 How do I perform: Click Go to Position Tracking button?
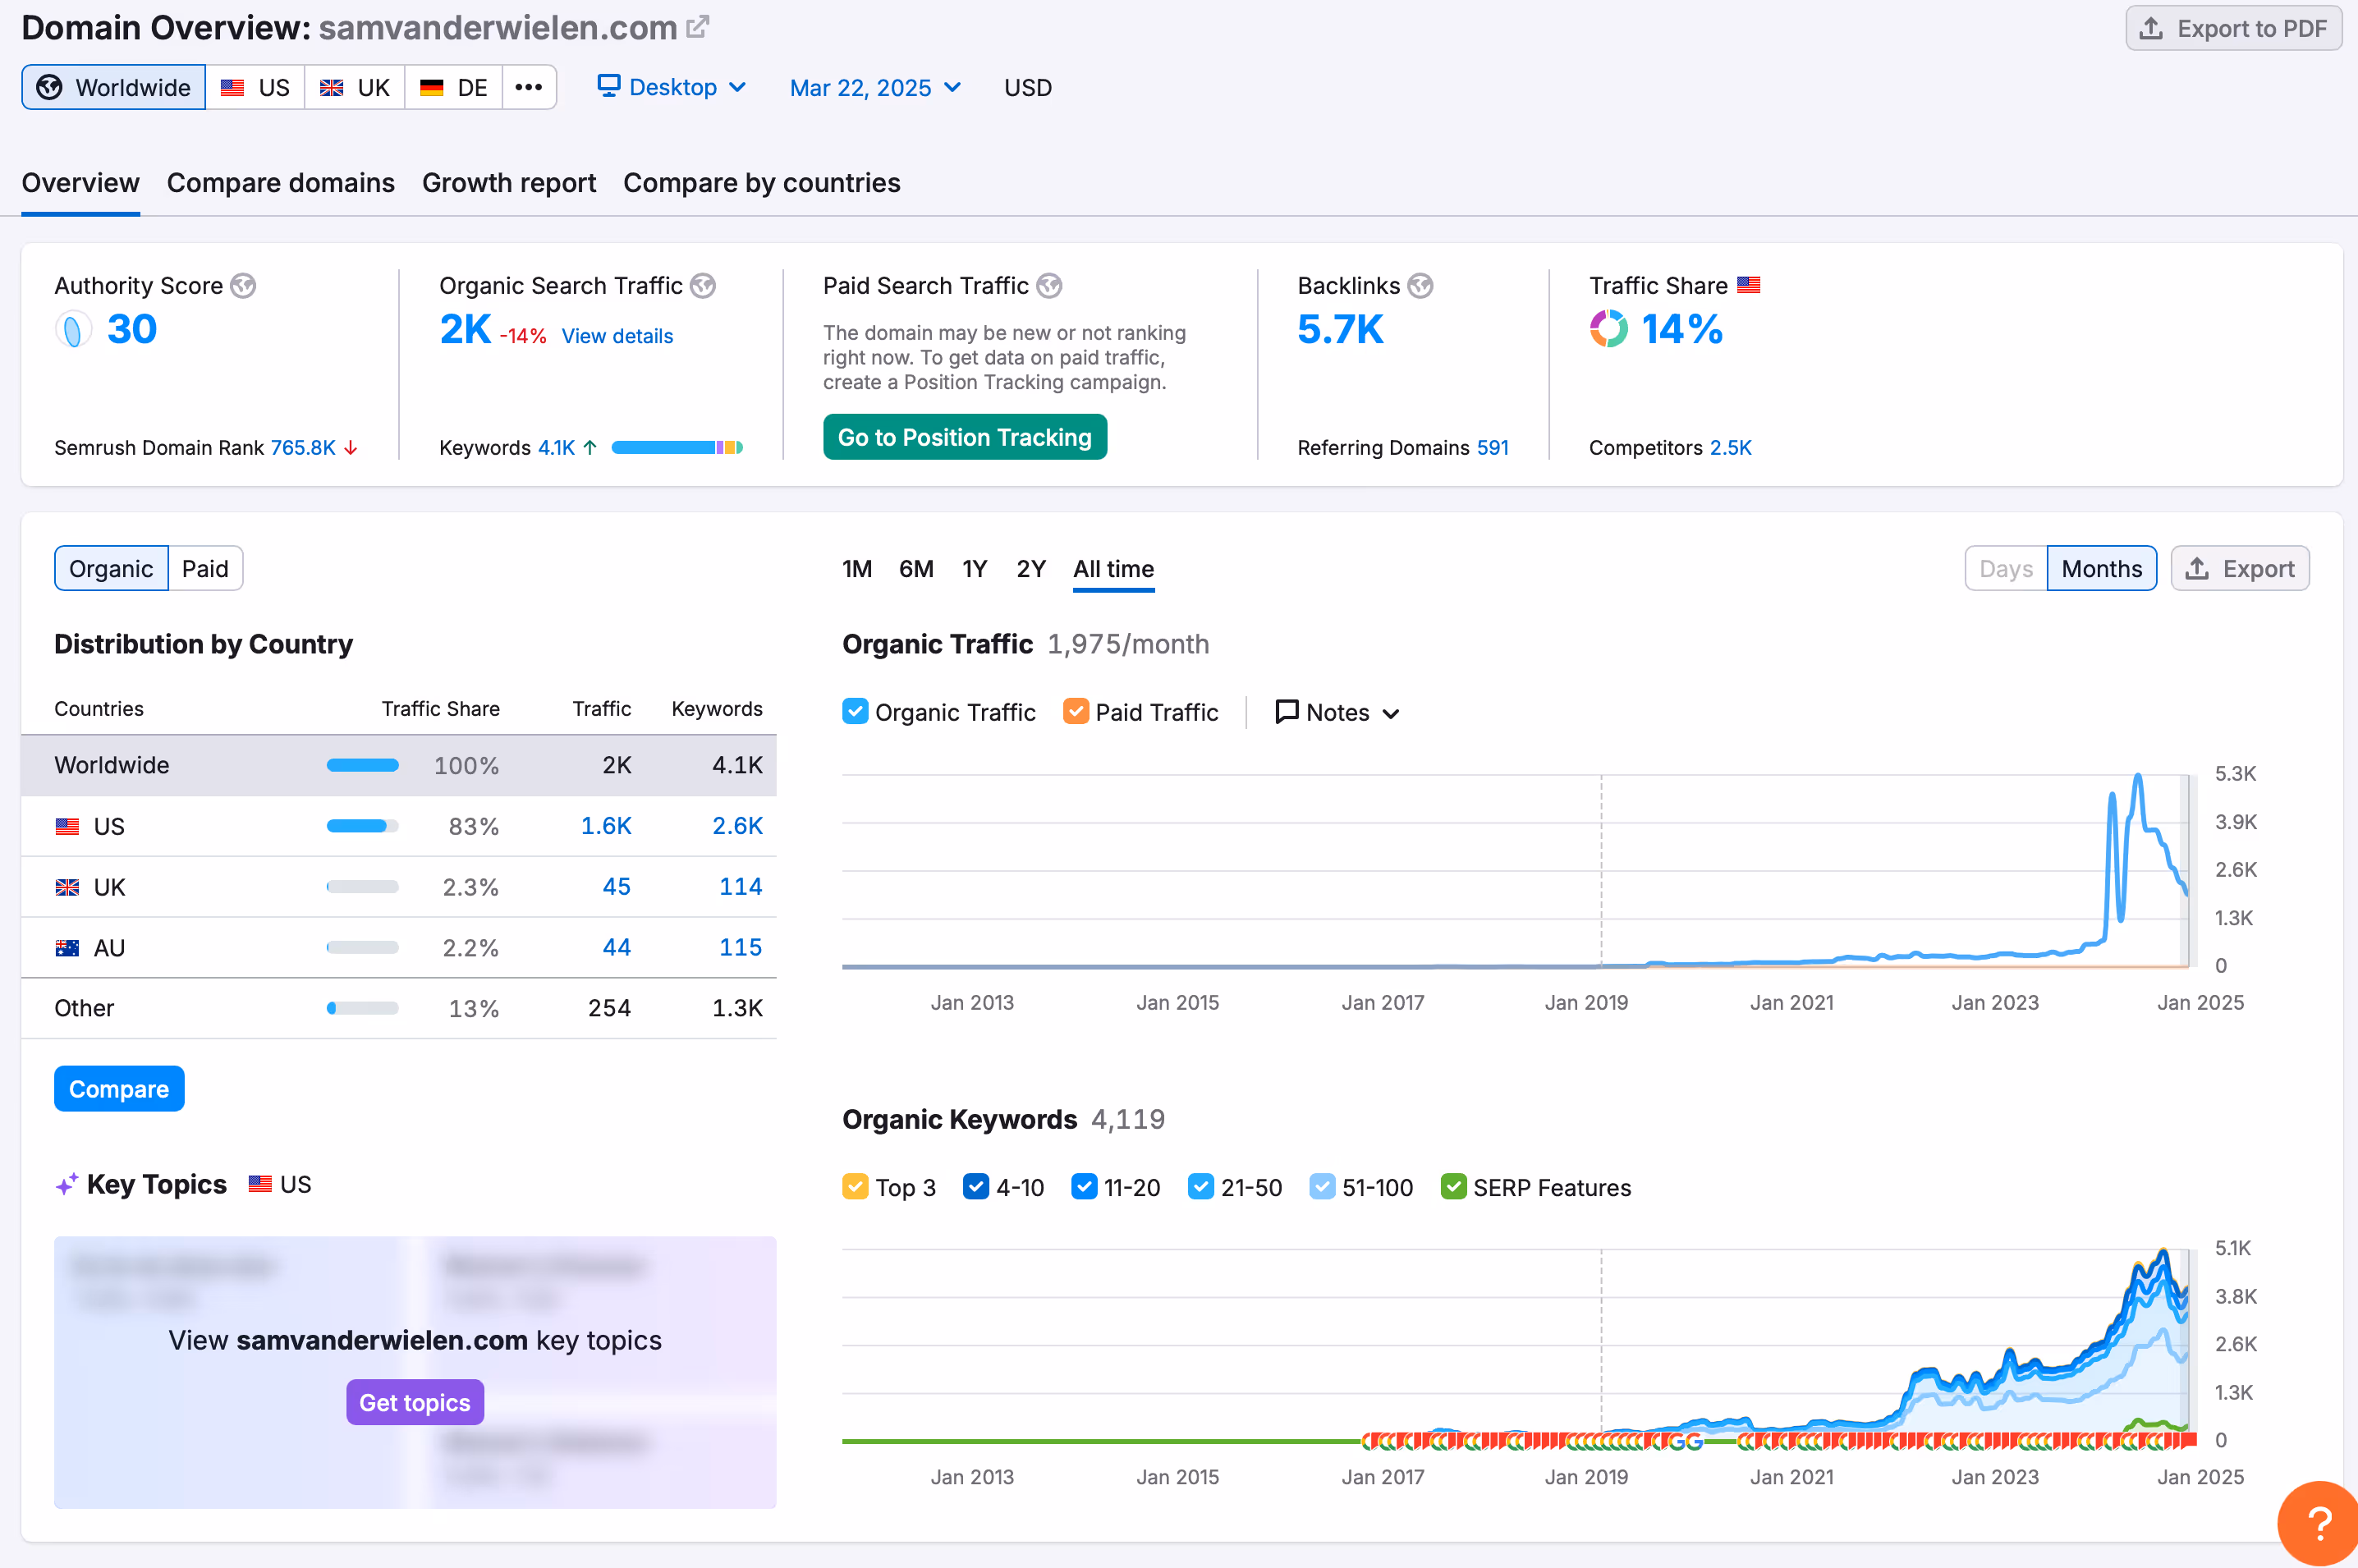[965, 437]
